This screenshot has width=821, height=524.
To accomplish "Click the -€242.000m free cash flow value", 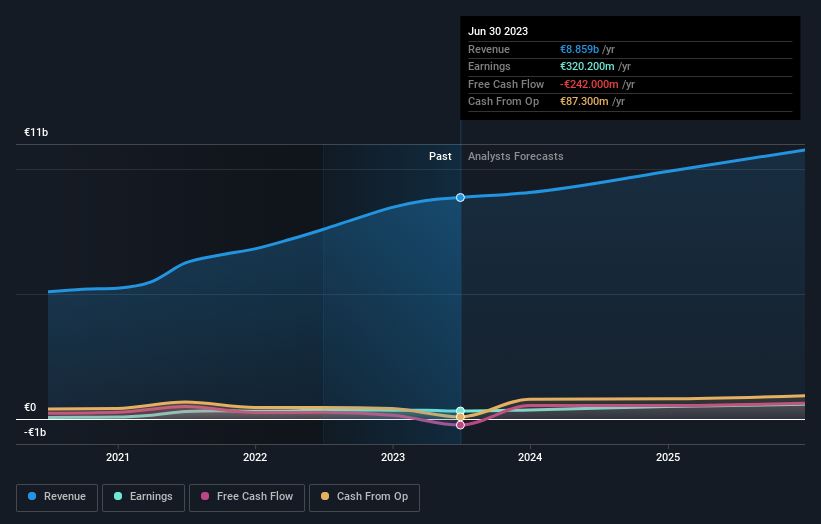I will point(589,84).
